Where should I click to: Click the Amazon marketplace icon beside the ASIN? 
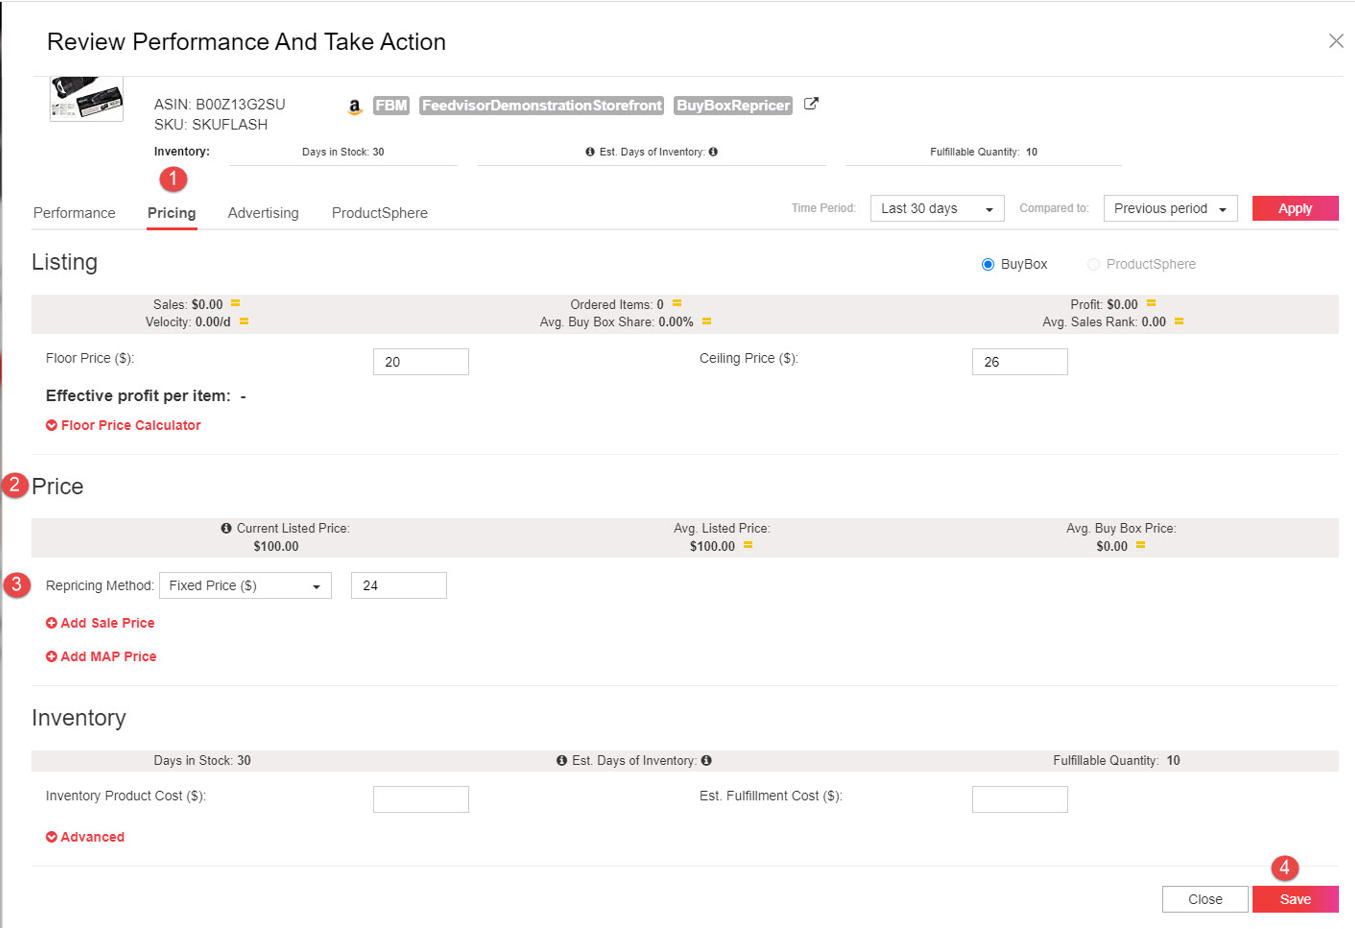[355, 105]
